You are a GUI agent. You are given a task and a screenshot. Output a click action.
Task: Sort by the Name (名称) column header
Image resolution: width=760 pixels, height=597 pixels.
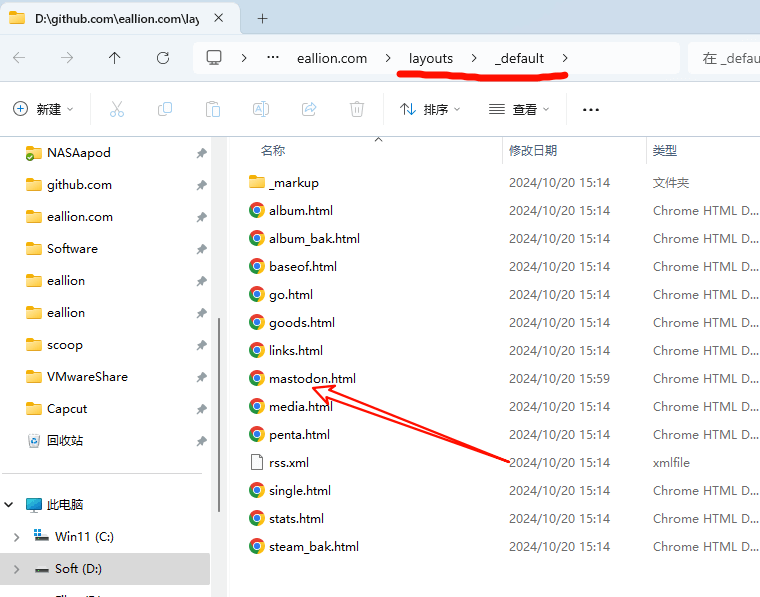pos(273,151)
